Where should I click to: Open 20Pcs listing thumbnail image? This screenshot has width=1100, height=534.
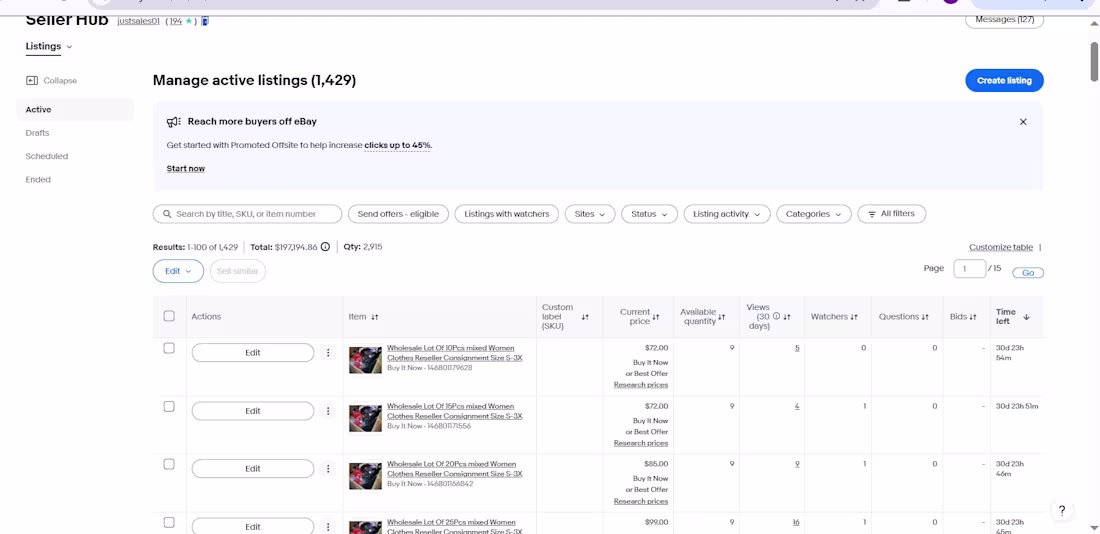pyautogui.click(x=365, y=476)
